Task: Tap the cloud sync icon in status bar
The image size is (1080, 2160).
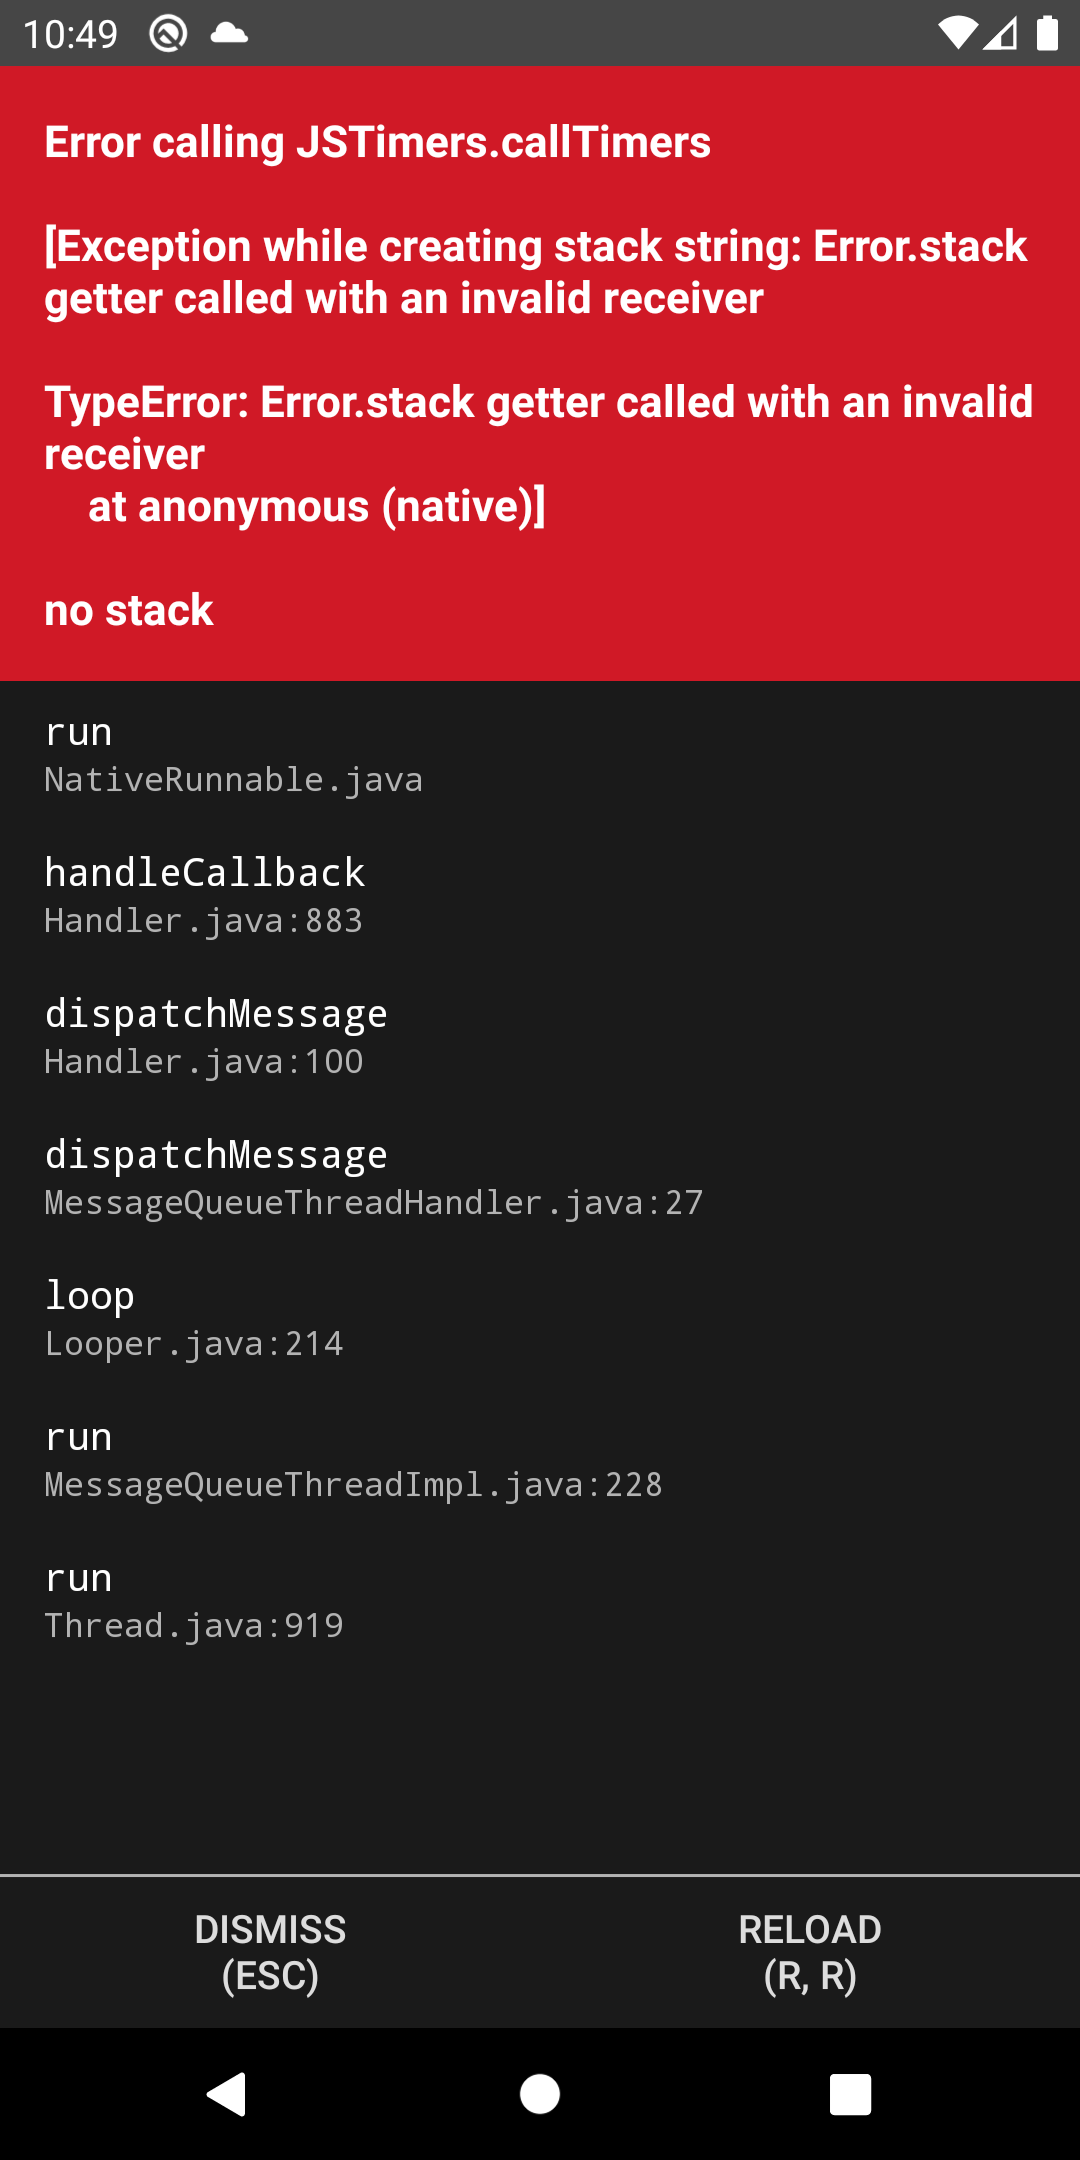Action: (228, 35)
